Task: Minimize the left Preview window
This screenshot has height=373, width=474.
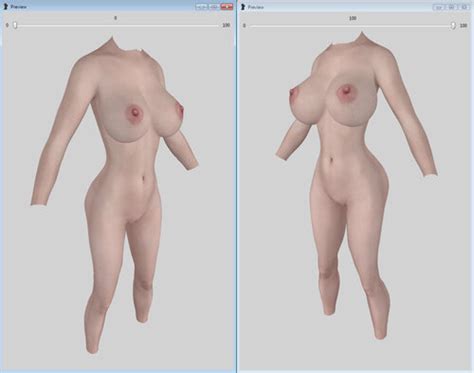Action: pyautogui.click(x=202, y=7)
